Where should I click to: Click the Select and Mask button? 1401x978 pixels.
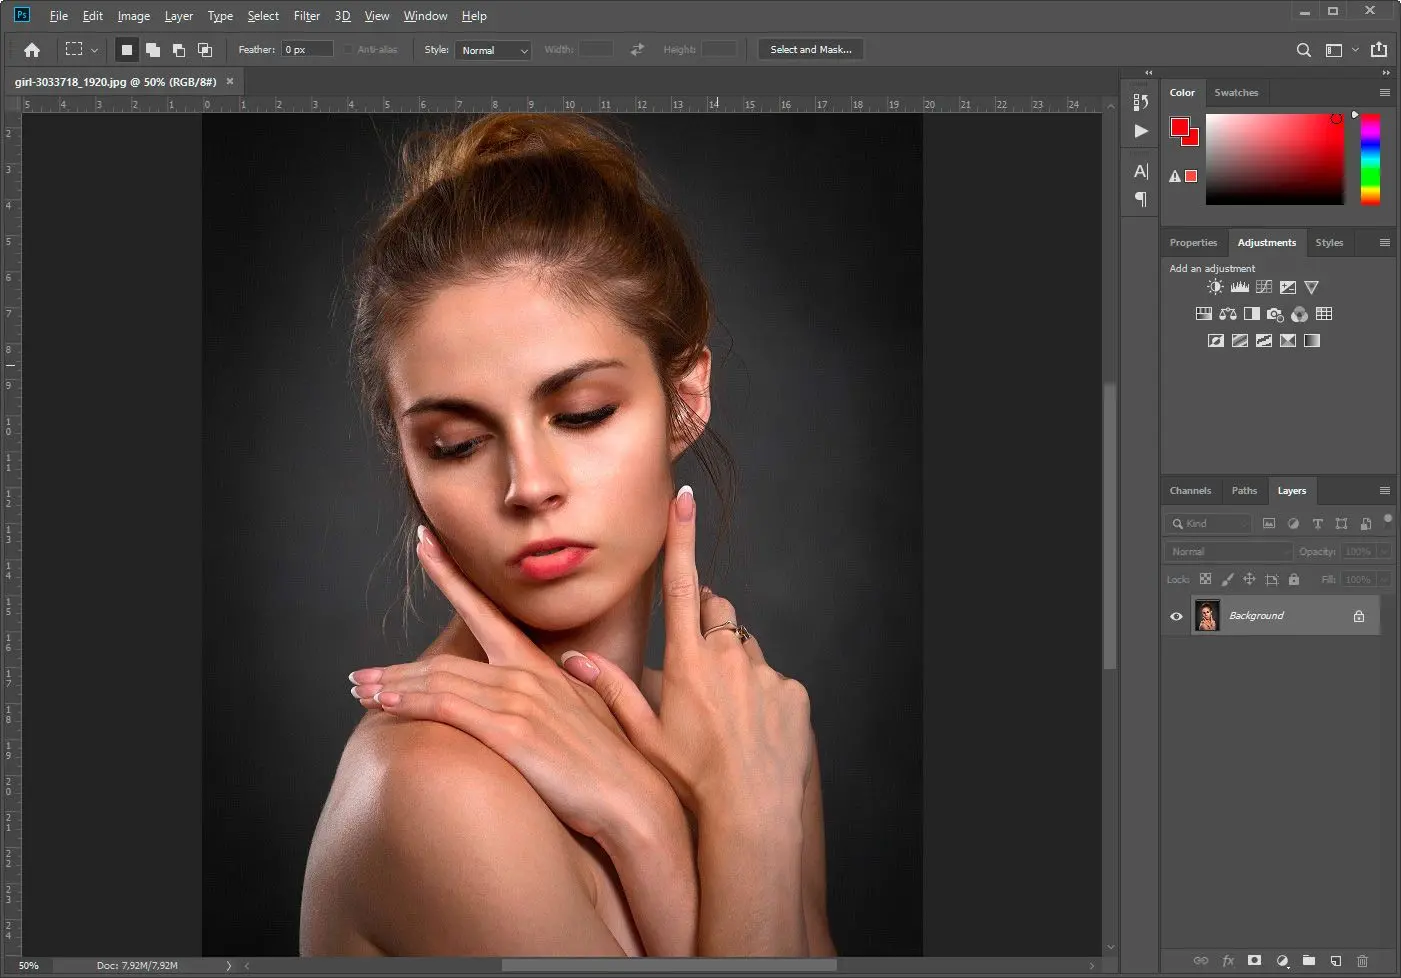[x=810, y=49]
